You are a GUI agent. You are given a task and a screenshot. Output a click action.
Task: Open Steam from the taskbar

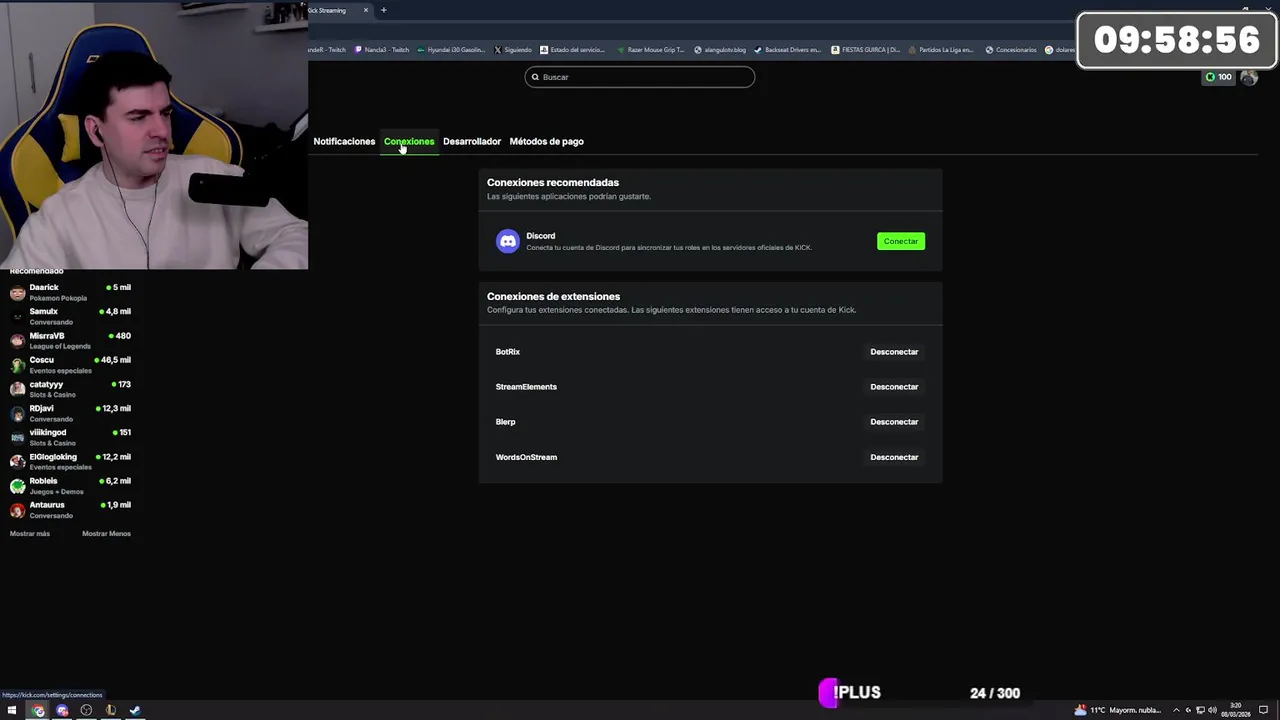(x=135, y=711)
